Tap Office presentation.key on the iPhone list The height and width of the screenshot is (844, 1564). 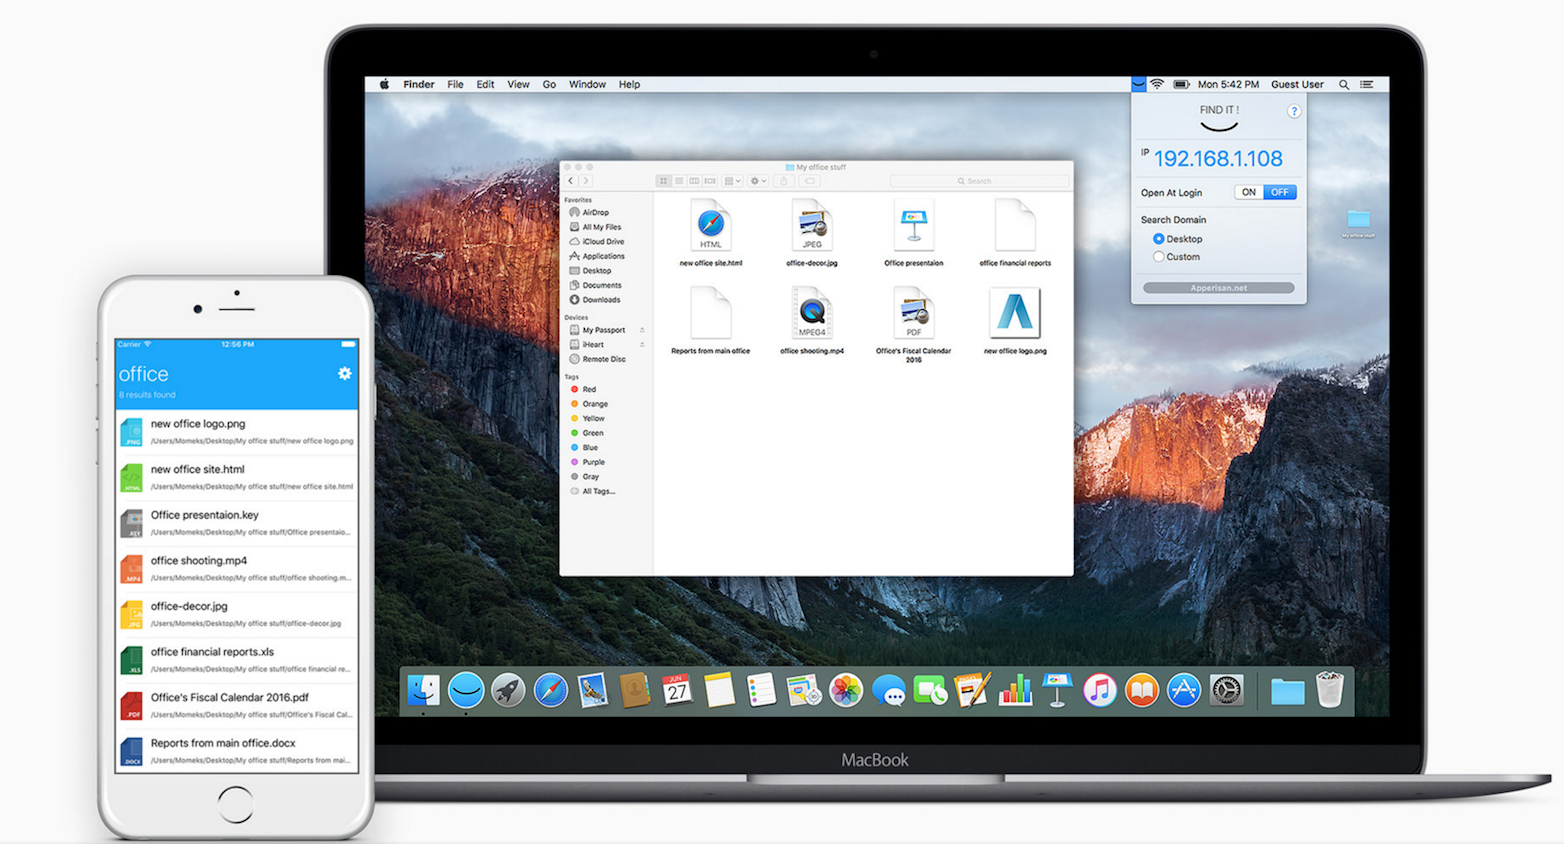coord(237,523)
